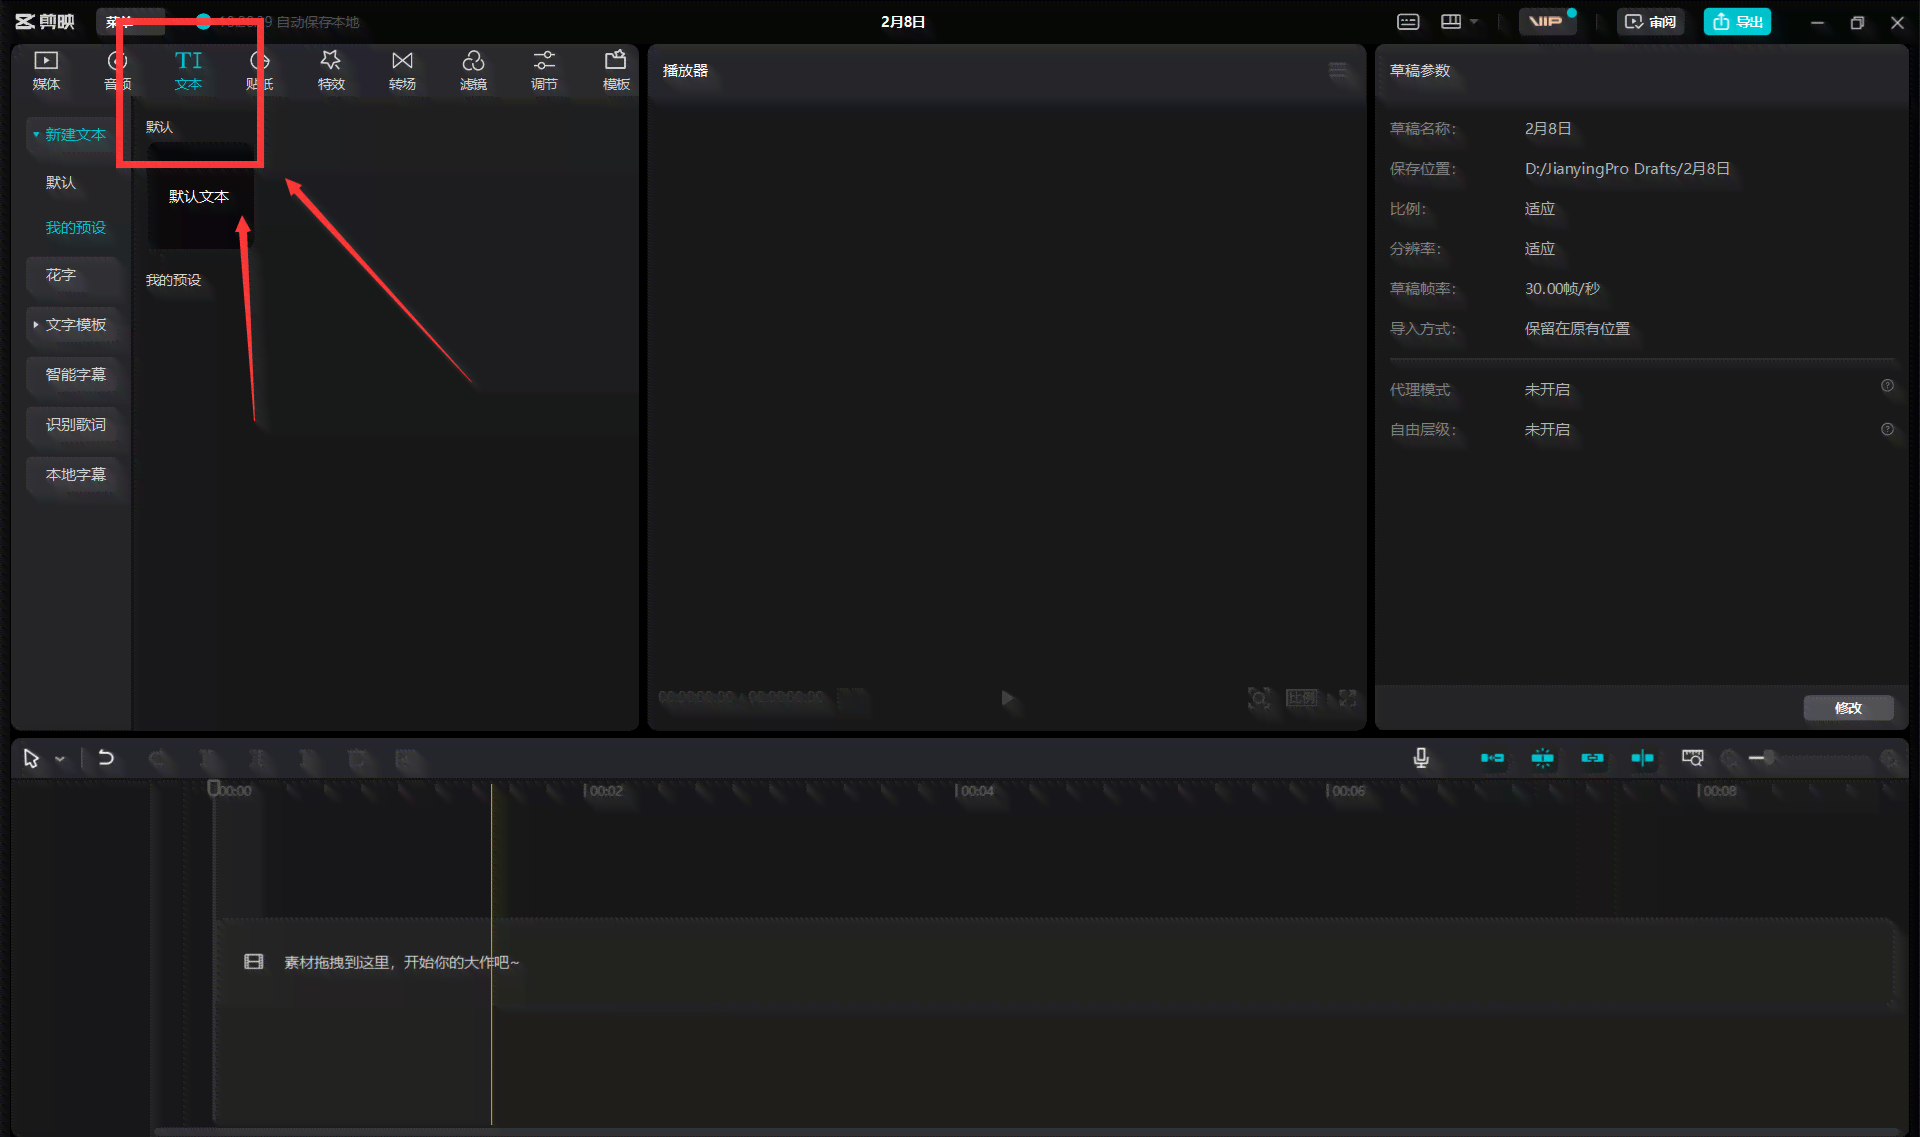Select 我的预设 in the text sidebar
Screen dimensions: 1920x1137
click(x=75, y=228)
